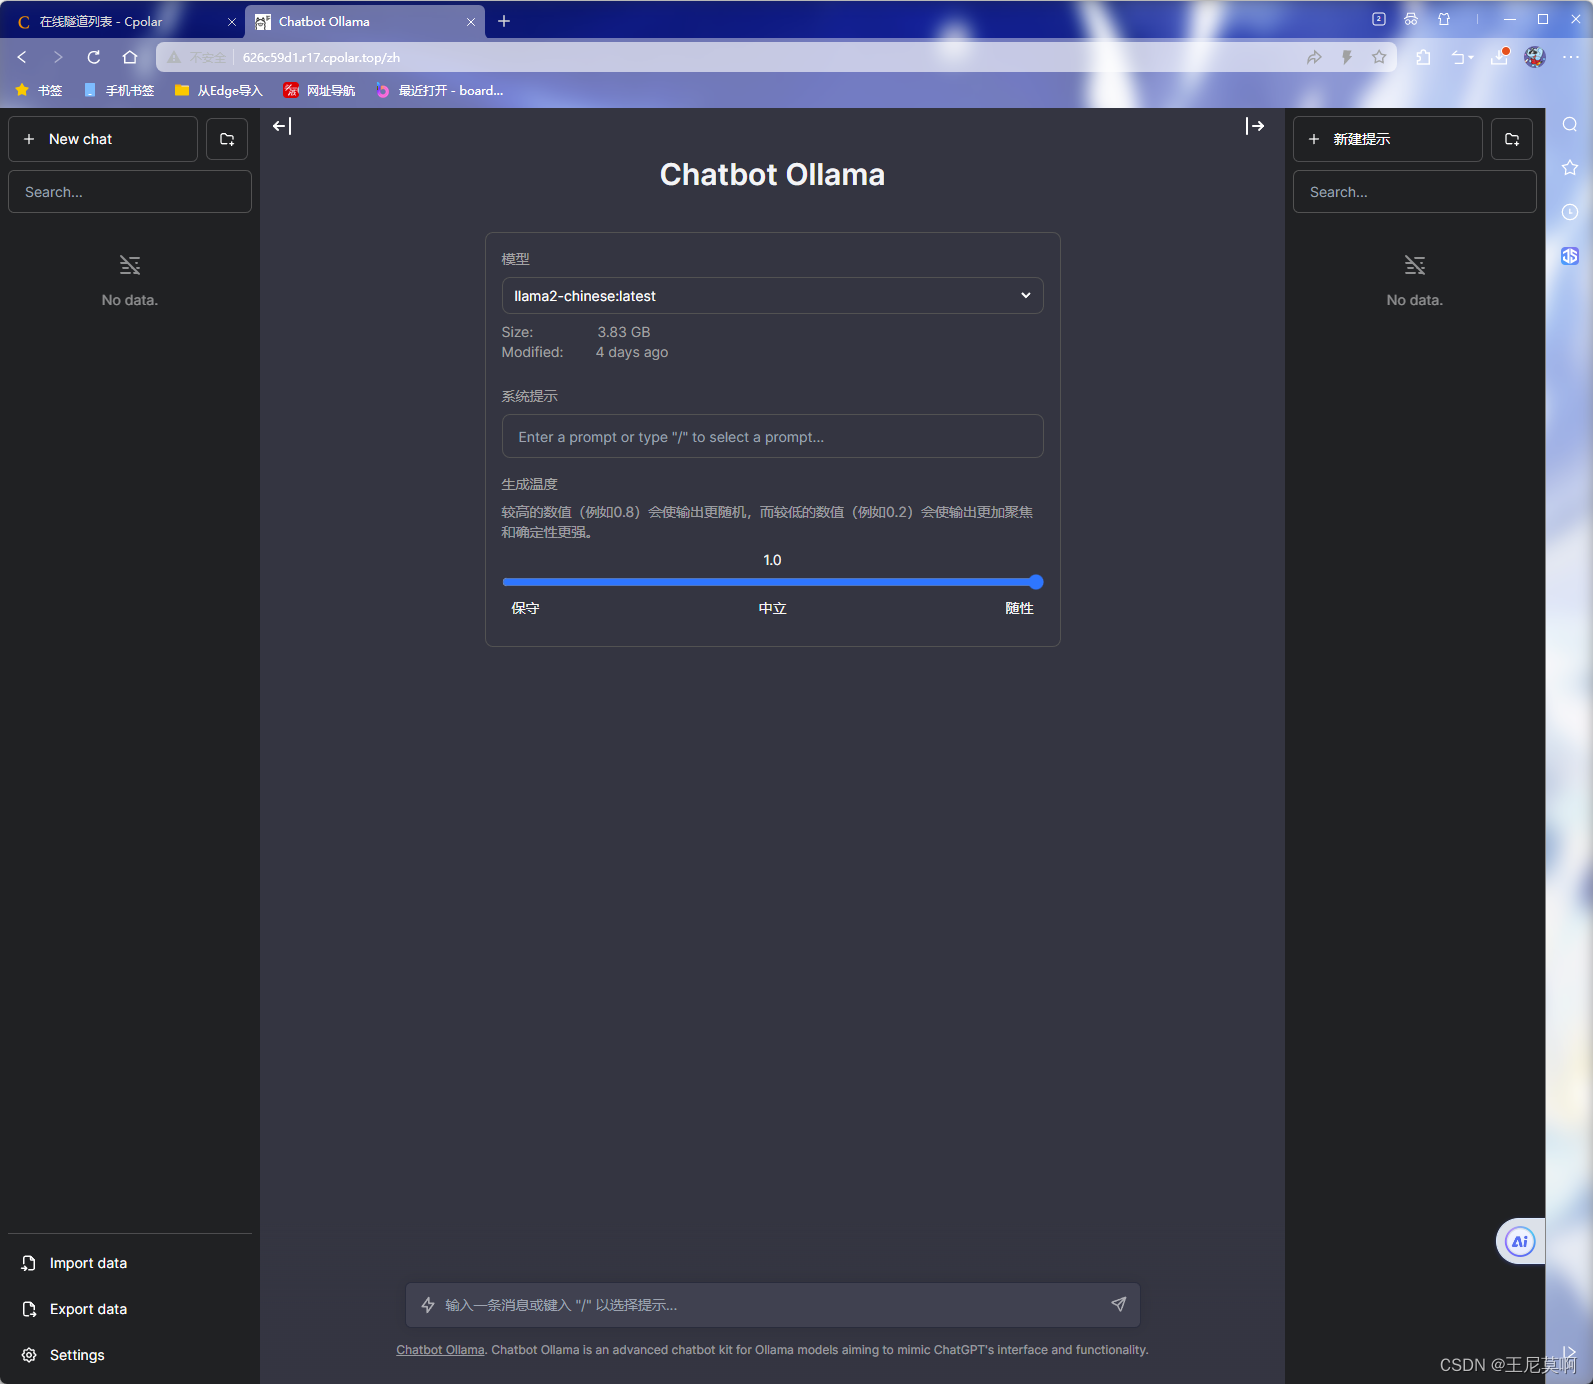Image resolution: width=1593 pixels, height=1384 pixels.
Task: Send the message with paper plane icon
Action: click(1119, 1304)
